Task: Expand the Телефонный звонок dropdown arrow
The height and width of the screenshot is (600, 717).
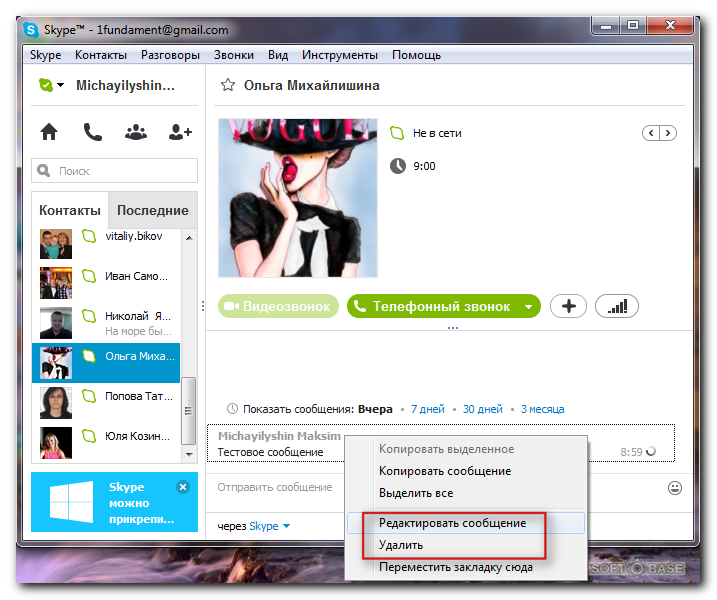Action: point(528,307)
